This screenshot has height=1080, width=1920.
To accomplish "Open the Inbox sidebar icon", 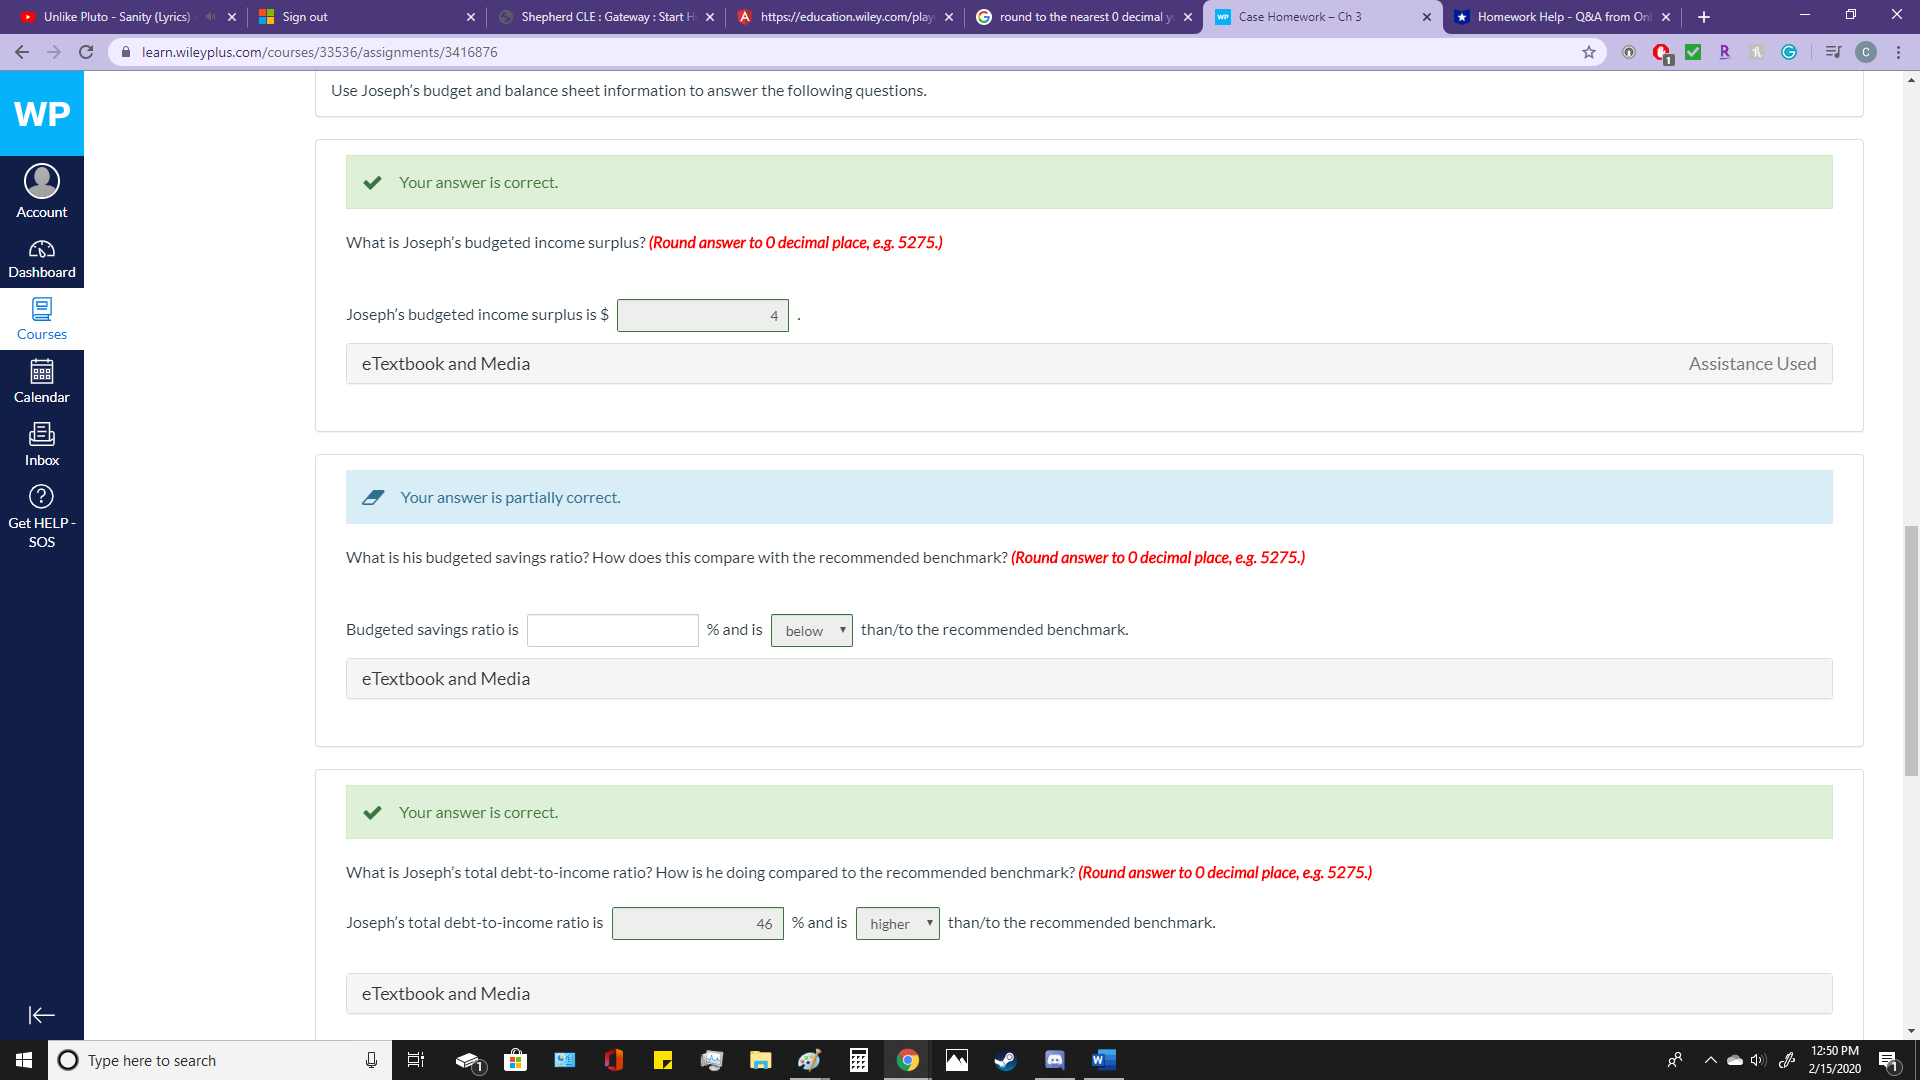I will pos(41,444).
